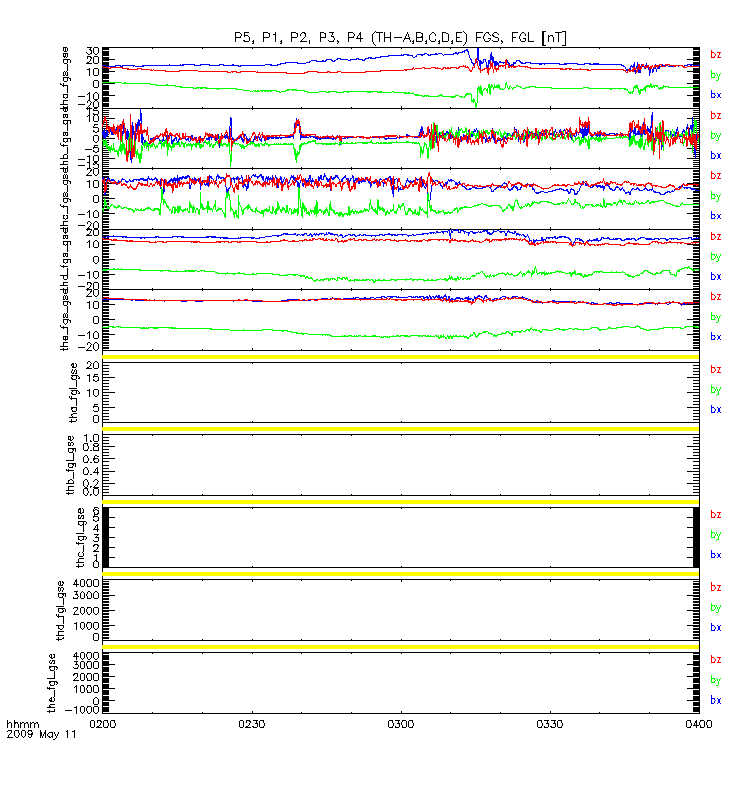Click the tha_fgl_gse y-axis title

tap(74, 392)
